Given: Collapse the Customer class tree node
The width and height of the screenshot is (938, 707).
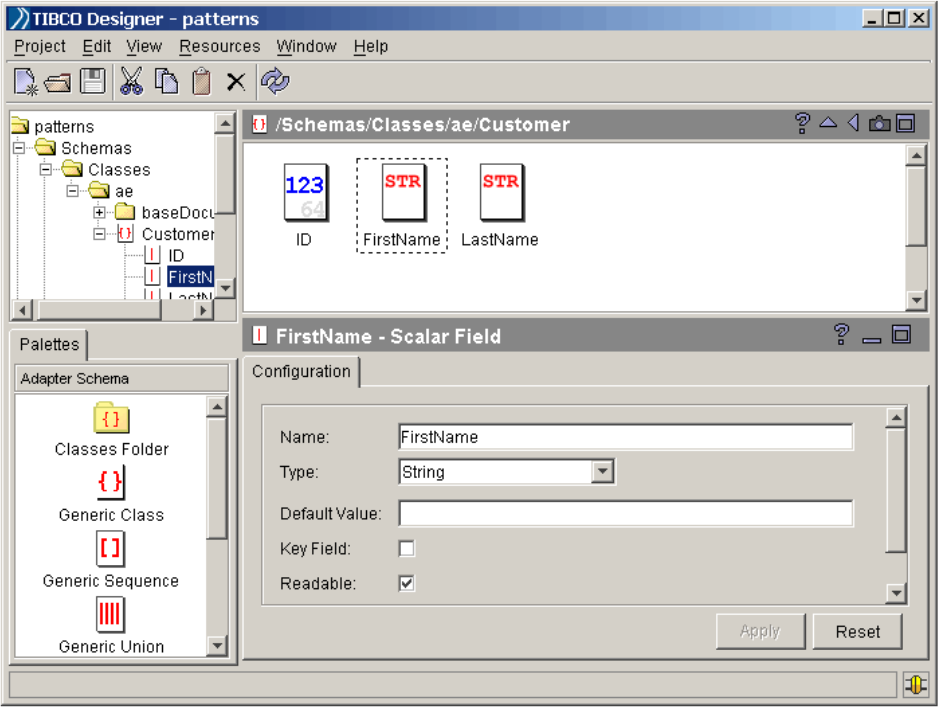Looking at the screenshot, I should [x=99, y=234].
